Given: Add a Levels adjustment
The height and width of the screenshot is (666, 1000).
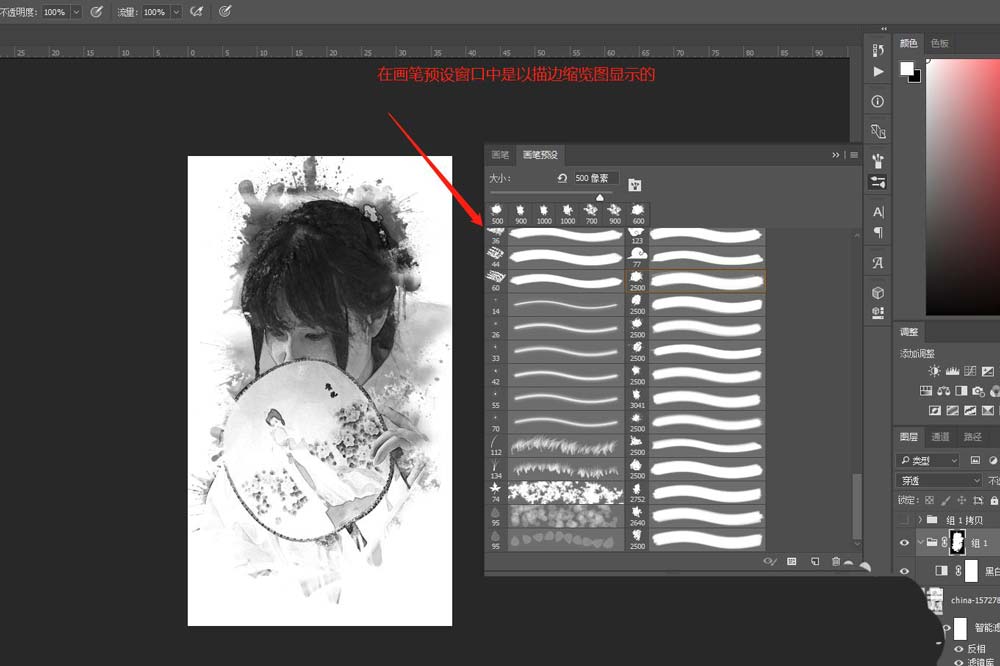Looking at the screenshot, I should 952,371.
